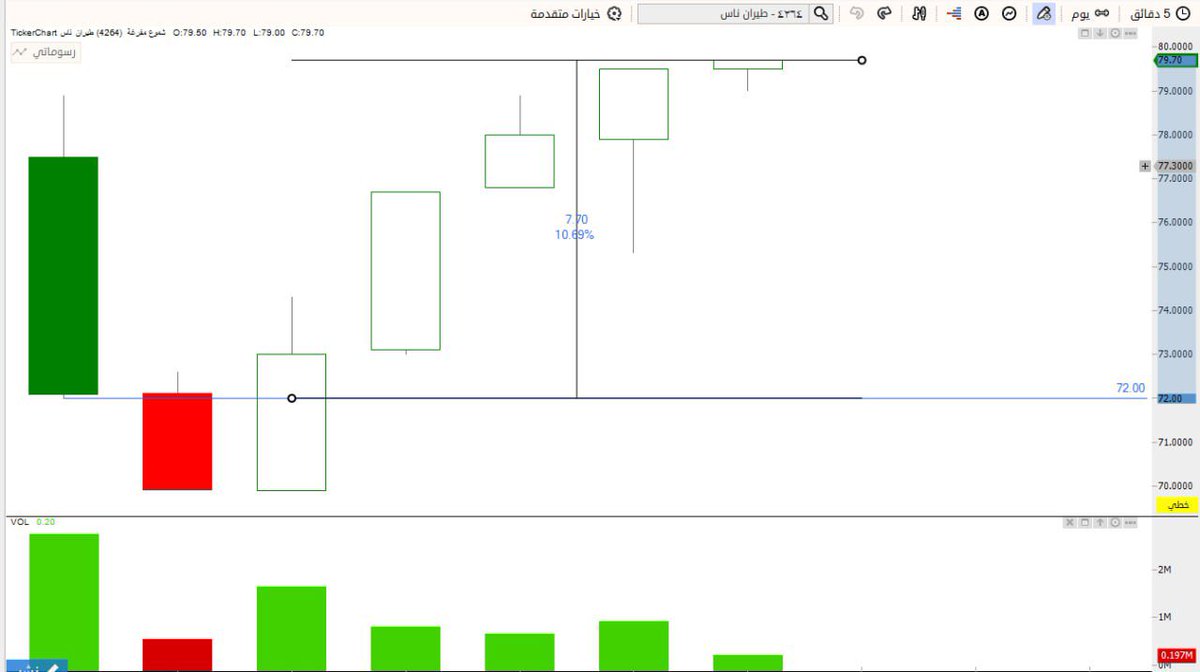Click the 10.69% measurement label
The width and height of the screenshot is (1200, 672).
(x=574, y=235)
